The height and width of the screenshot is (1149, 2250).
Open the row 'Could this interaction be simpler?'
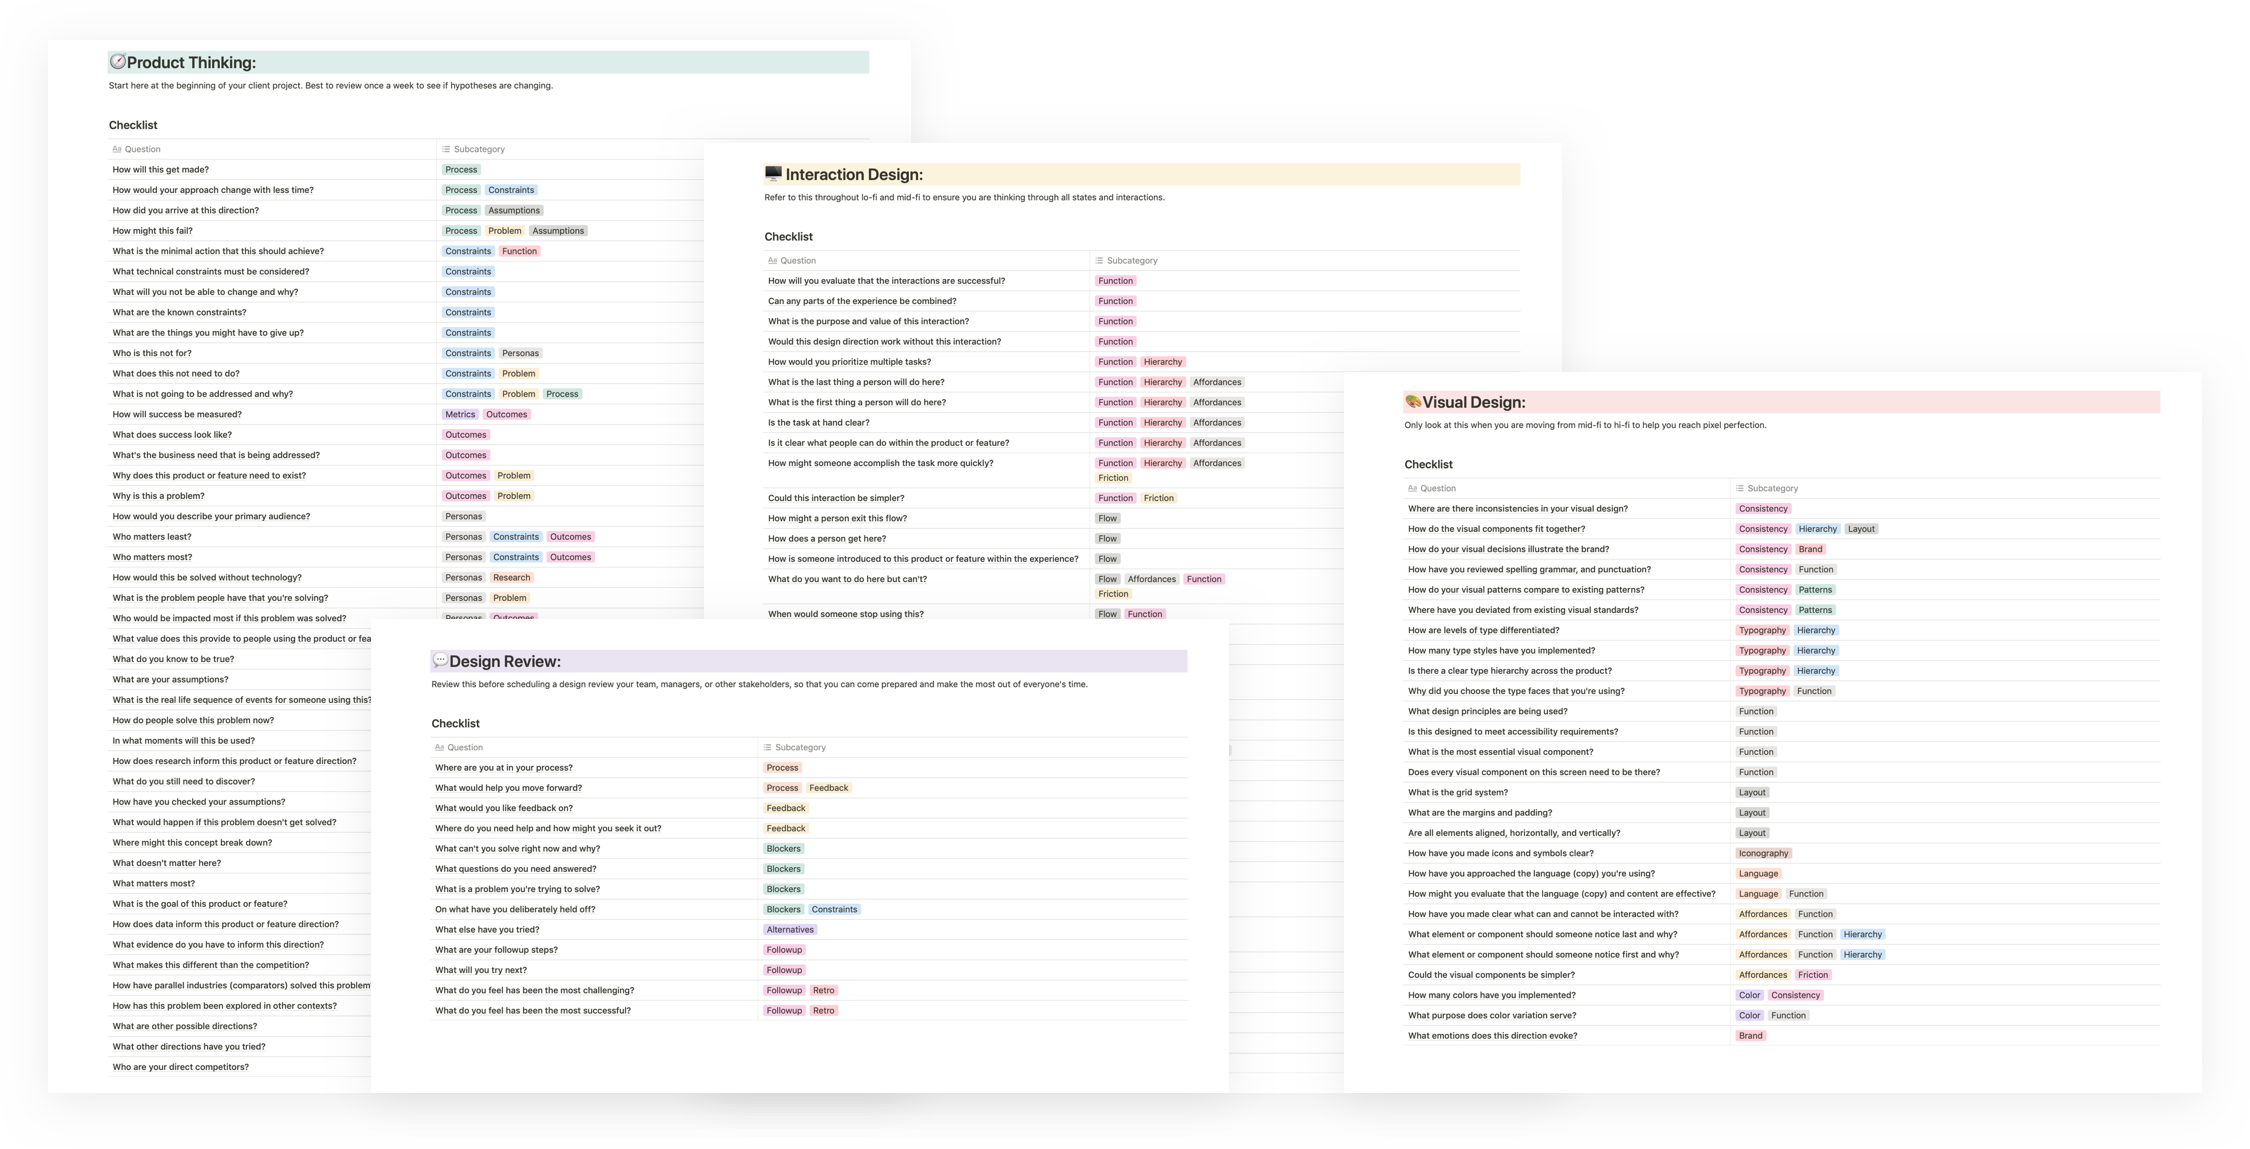pos(836,498)
